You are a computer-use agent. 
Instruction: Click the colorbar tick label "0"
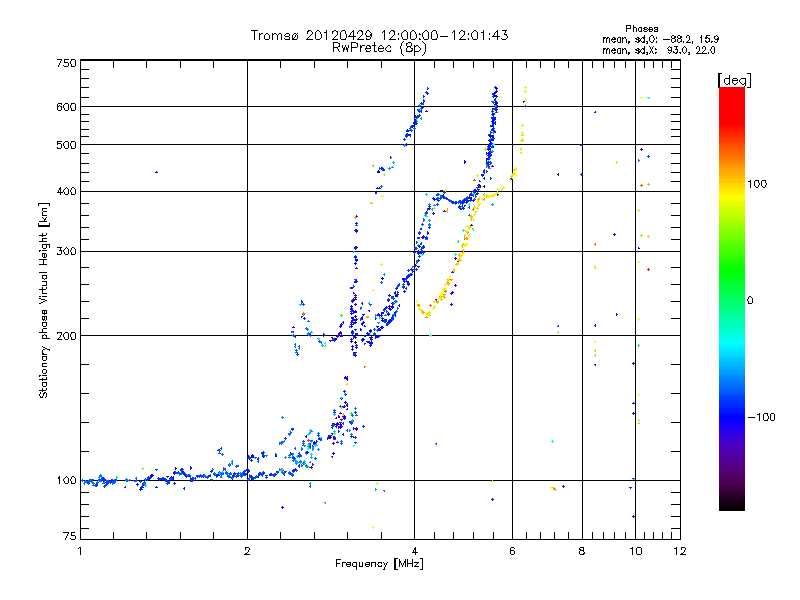(750, 301)
